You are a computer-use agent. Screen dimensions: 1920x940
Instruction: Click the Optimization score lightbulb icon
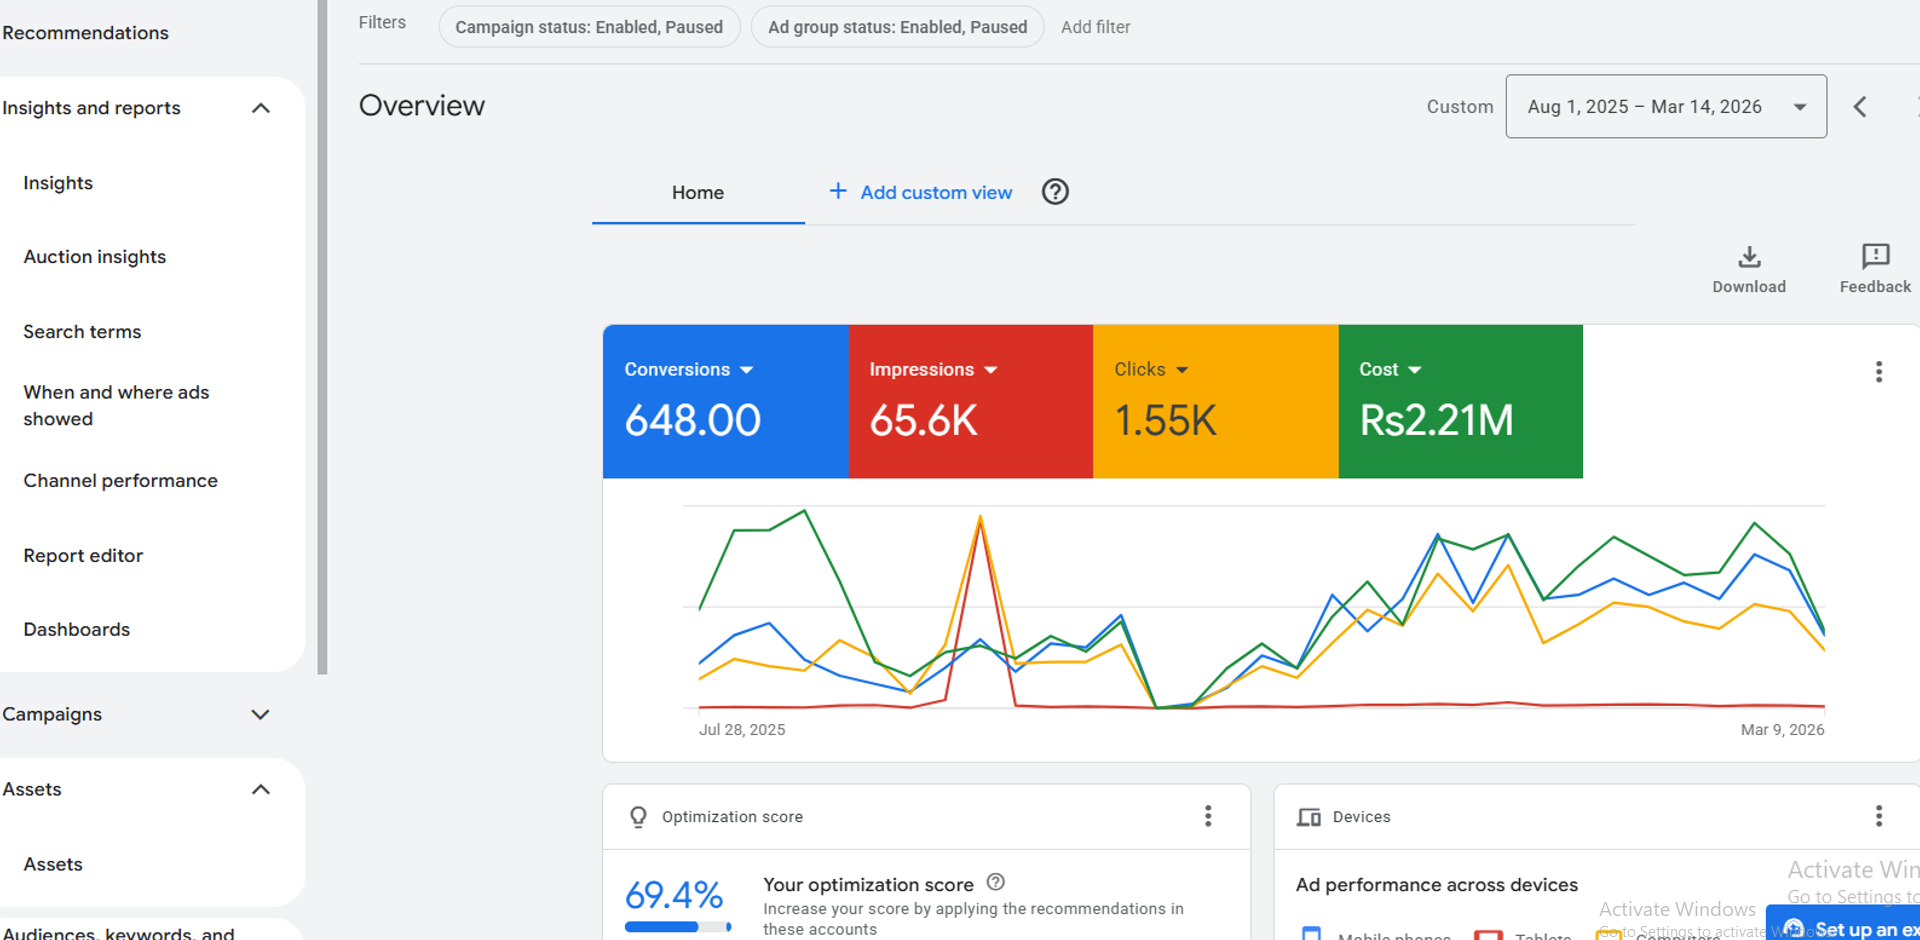click(637, 816)
